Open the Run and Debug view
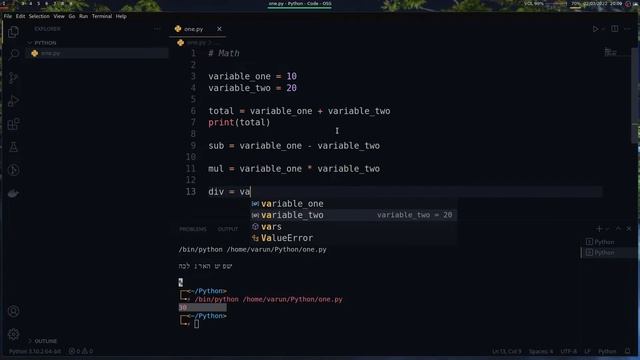This screenshot has height=360, width=640. click(13, 101)
